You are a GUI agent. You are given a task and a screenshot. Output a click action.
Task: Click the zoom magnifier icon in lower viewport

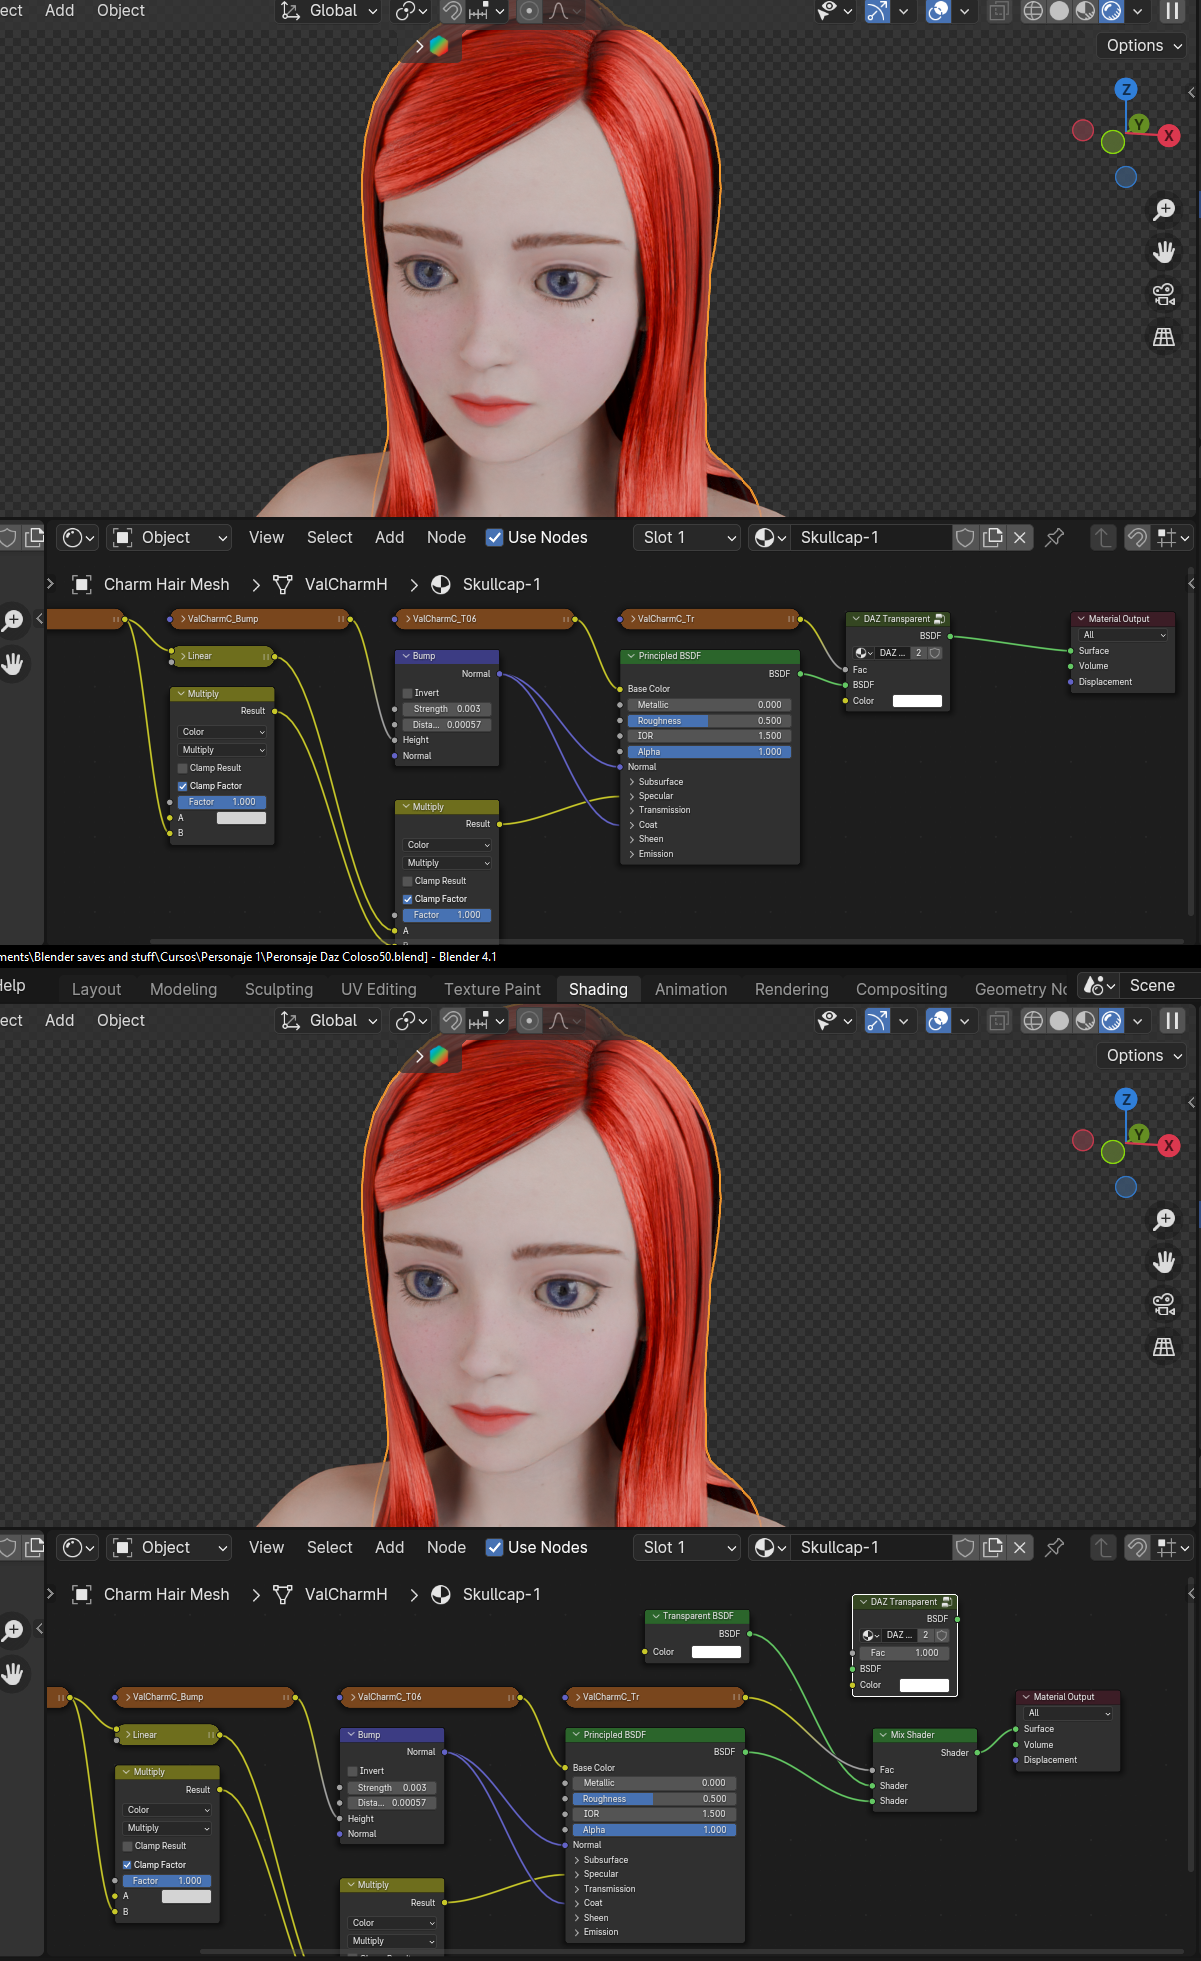1164,1219
